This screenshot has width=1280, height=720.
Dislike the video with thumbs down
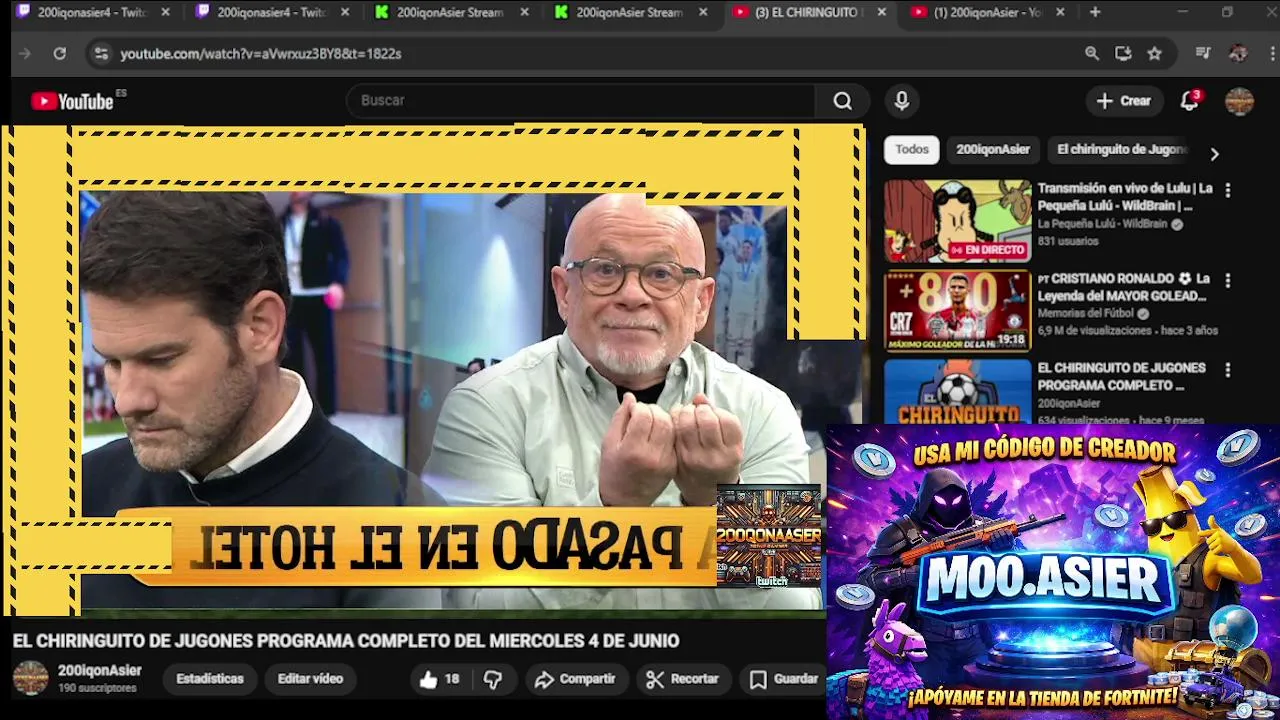(493, 679)
